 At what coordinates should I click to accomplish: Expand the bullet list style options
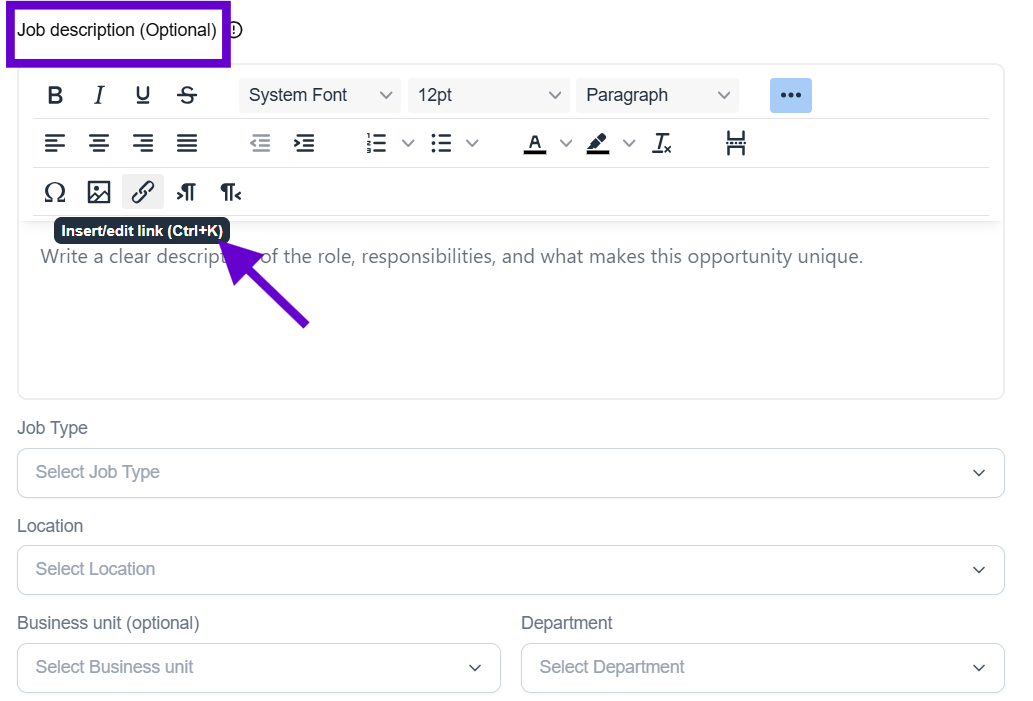click(473, 143)
